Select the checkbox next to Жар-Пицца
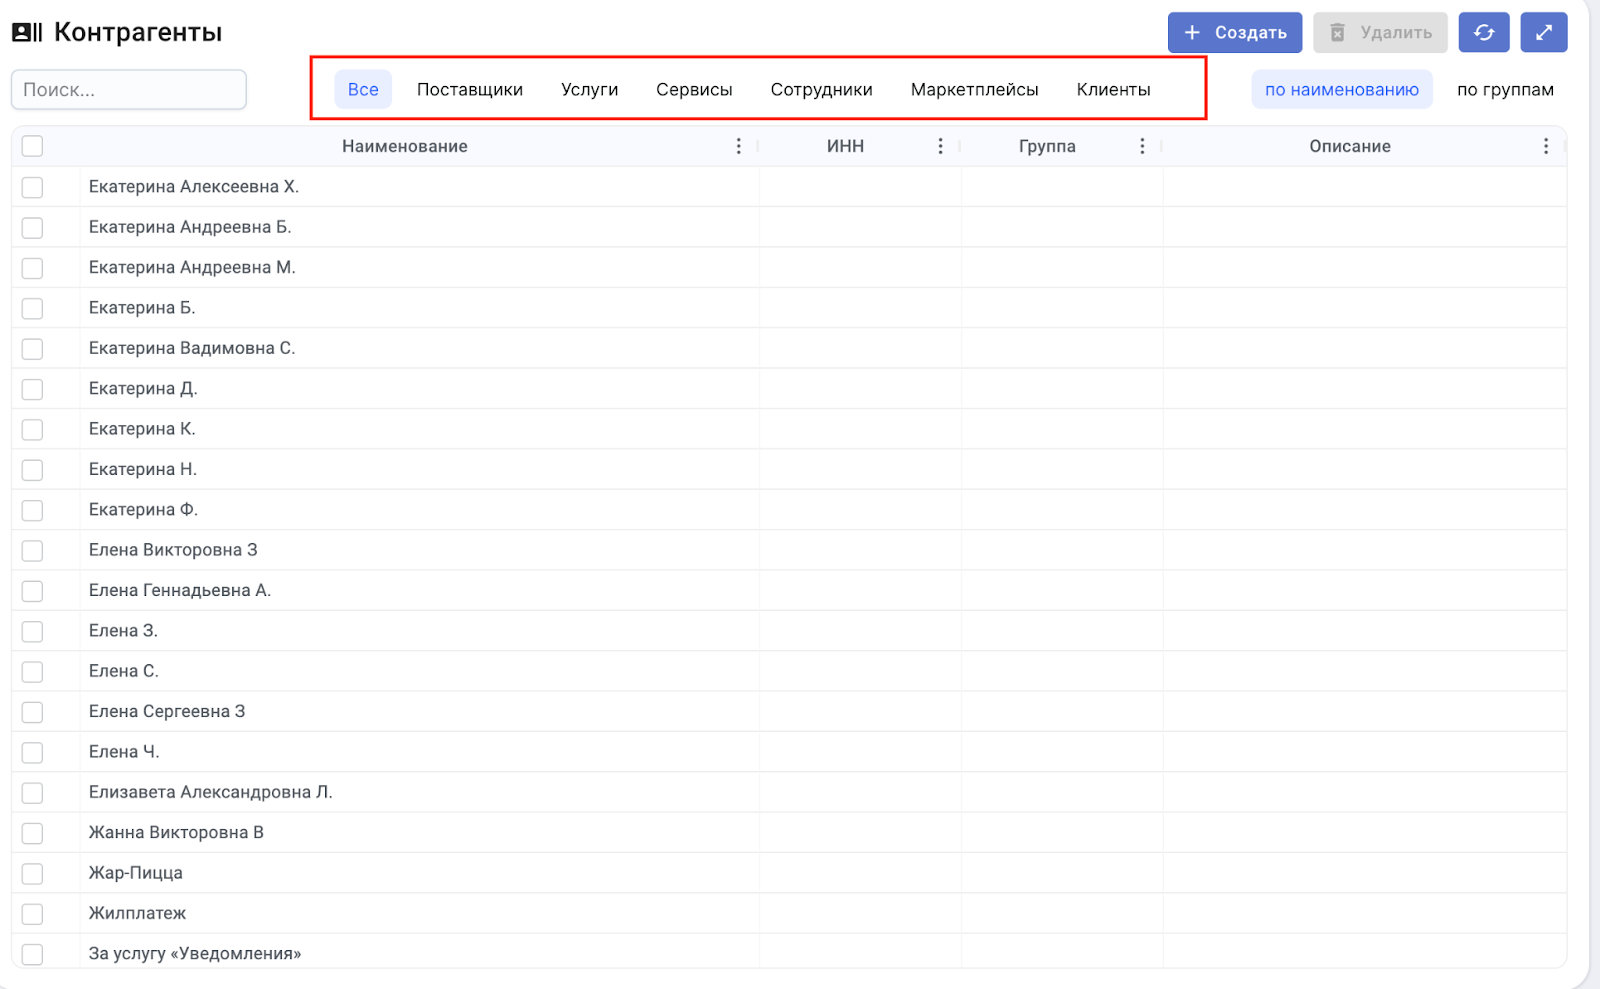 33,873
